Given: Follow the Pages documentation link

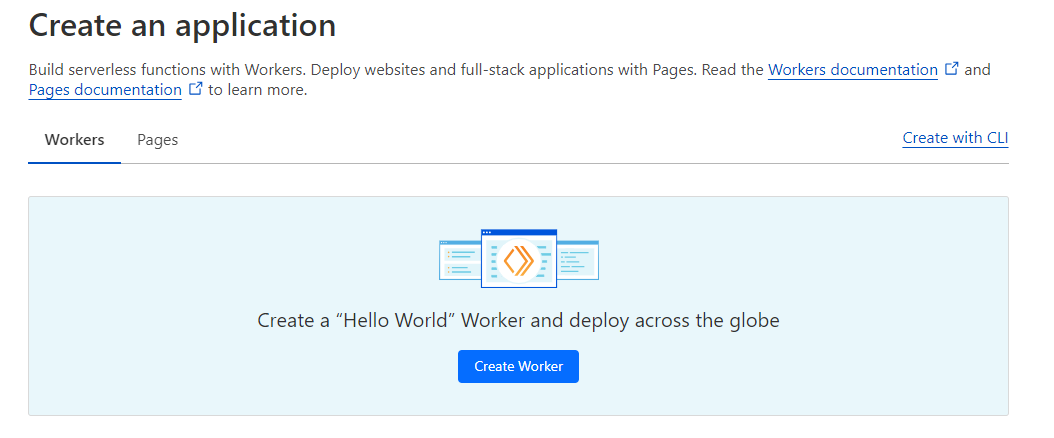Looking at the screenshot, I should point(105,90).
